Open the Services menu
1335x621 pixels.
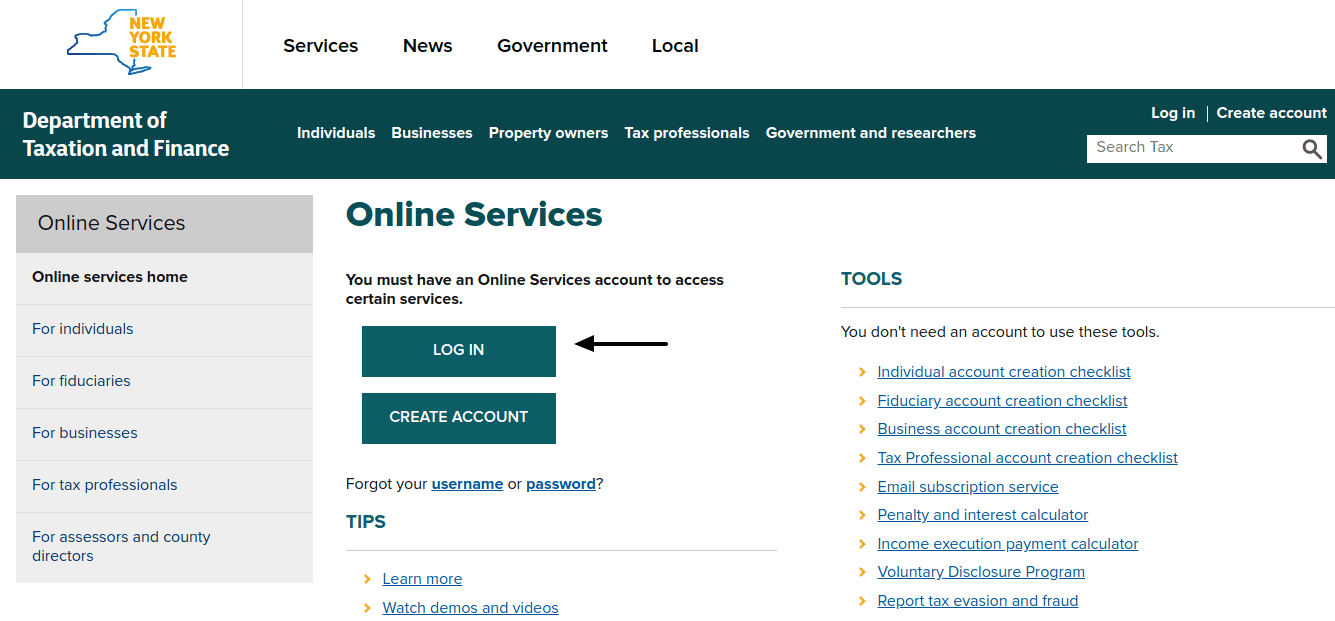point(320,45)
